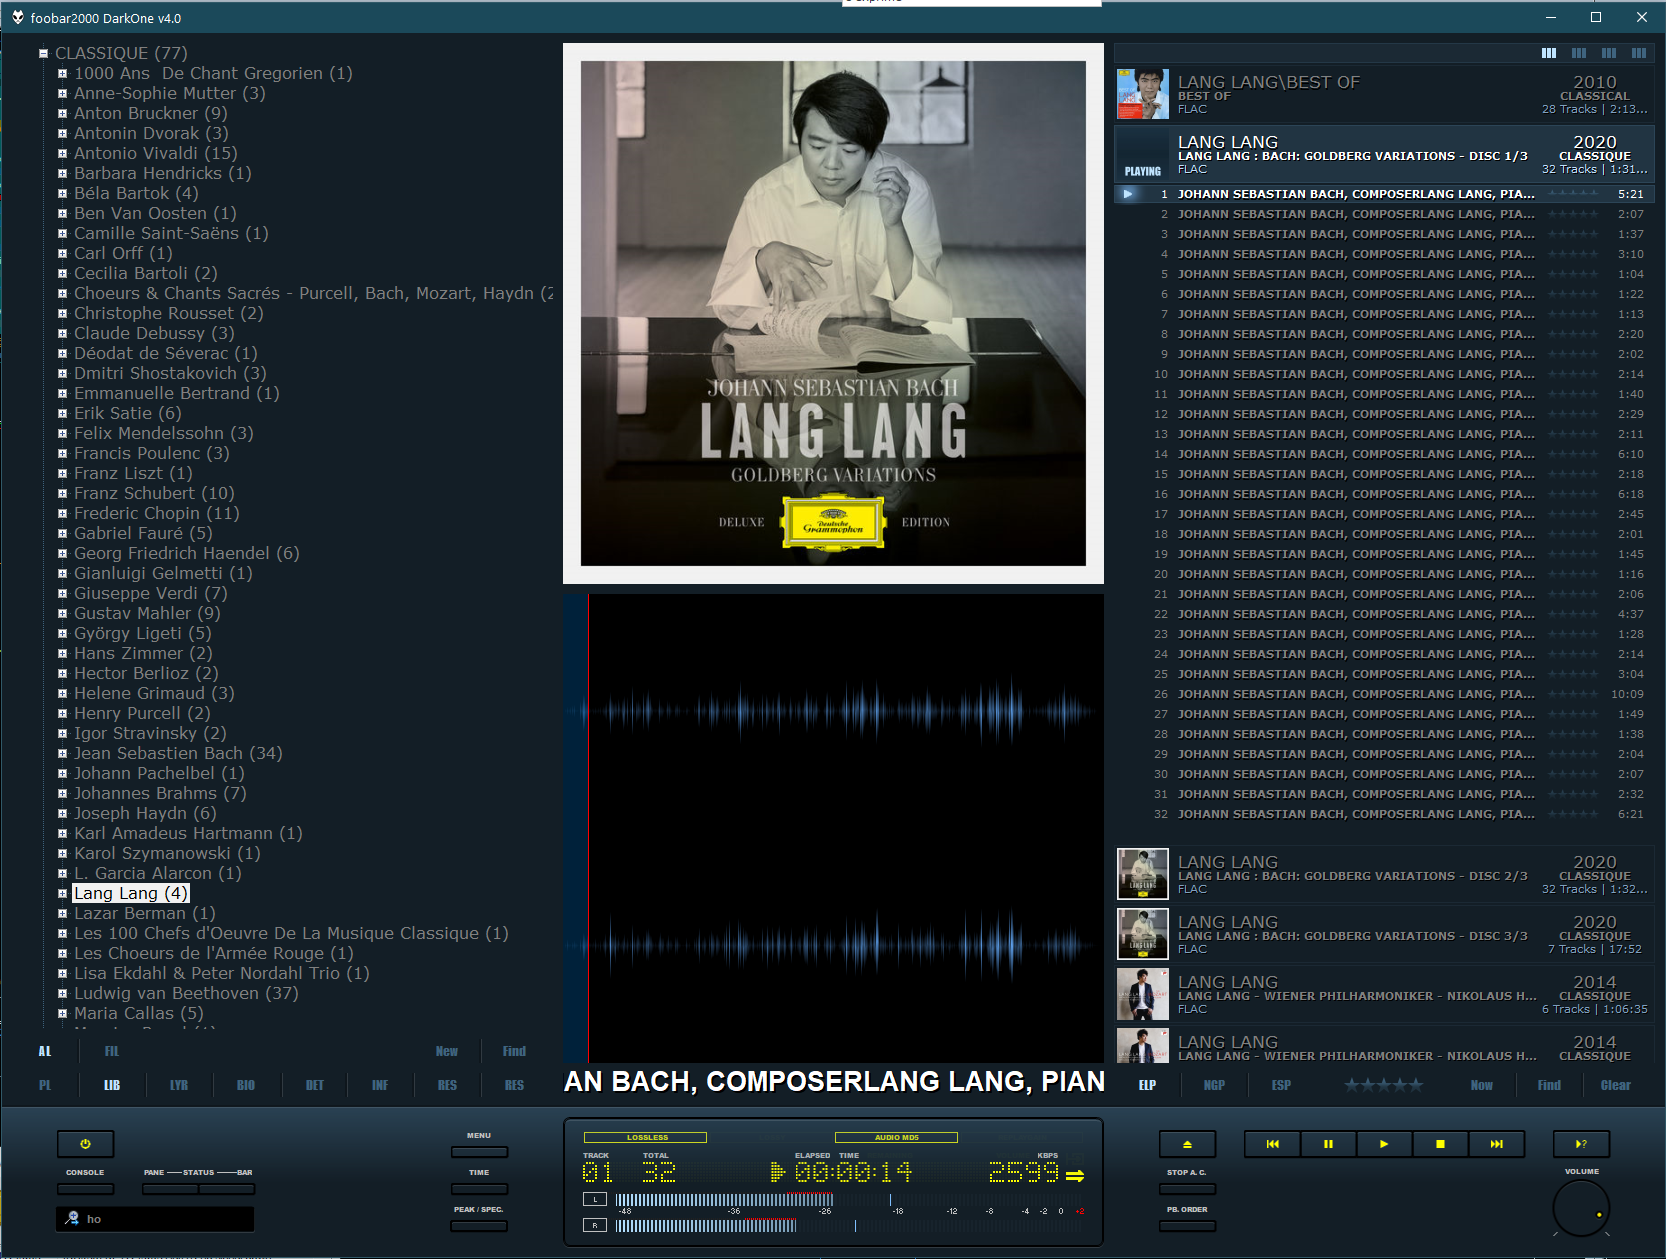
Task: Click the eject button above STOP A.C.
Action: [x=1187, y=1144]
